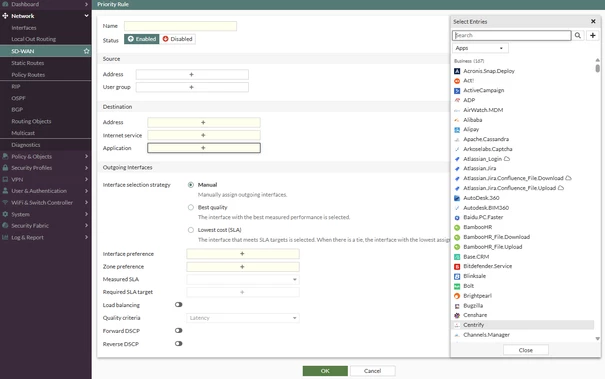This screenshot has height=379, width=605.
Task: Click the Cancel button
Action: (372, 371)
